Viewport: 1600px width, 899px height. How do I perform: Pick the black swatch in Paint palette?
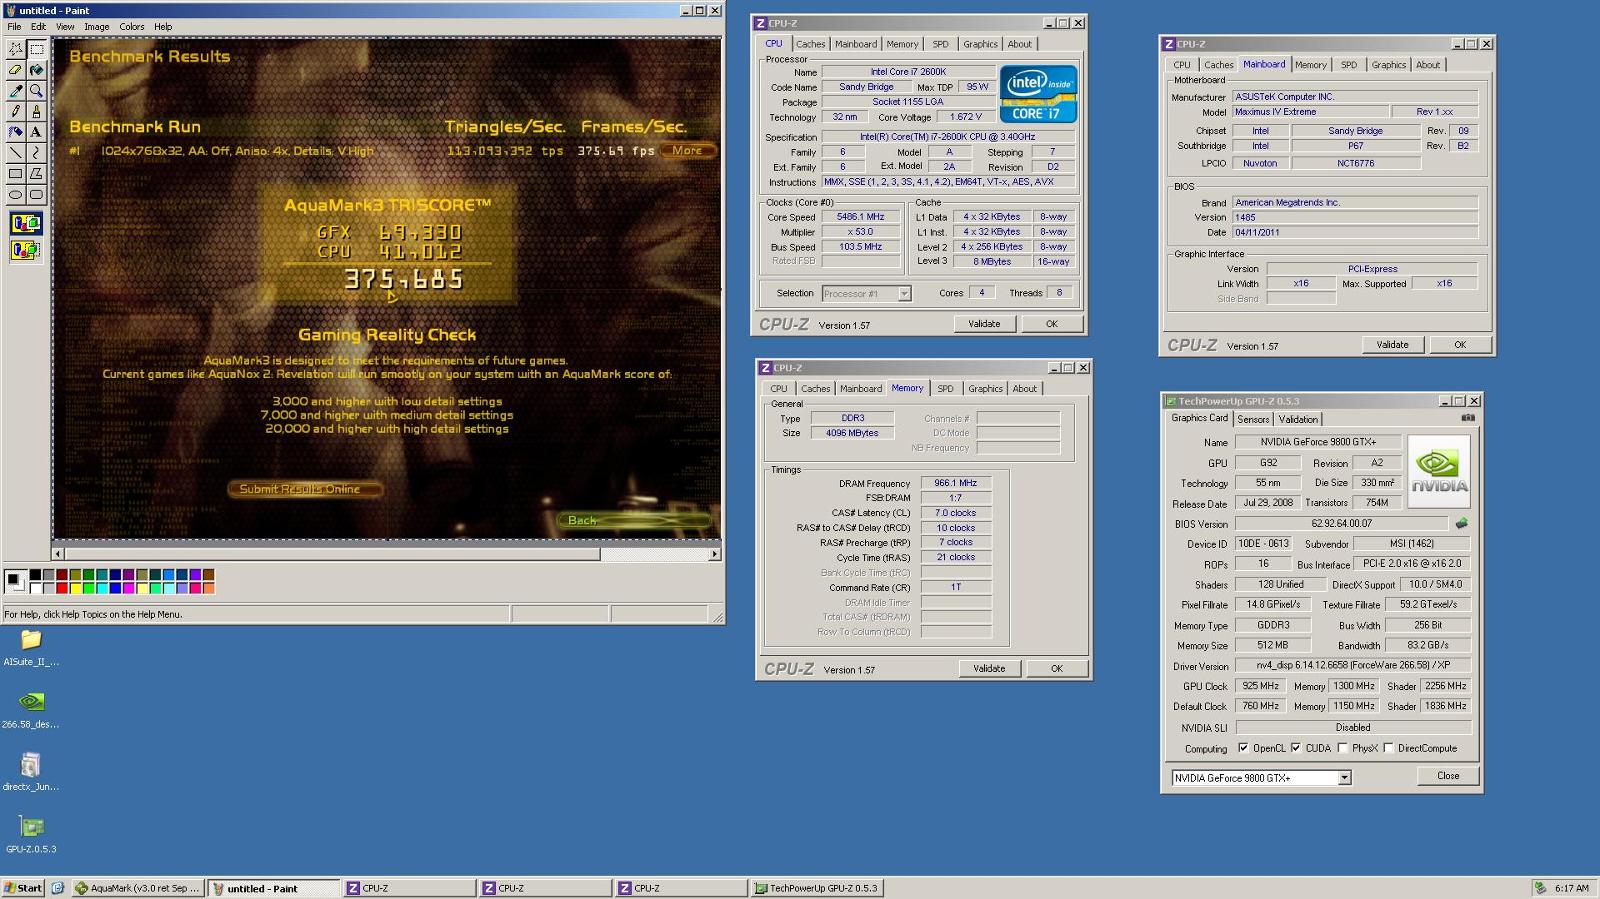[35, 575]
